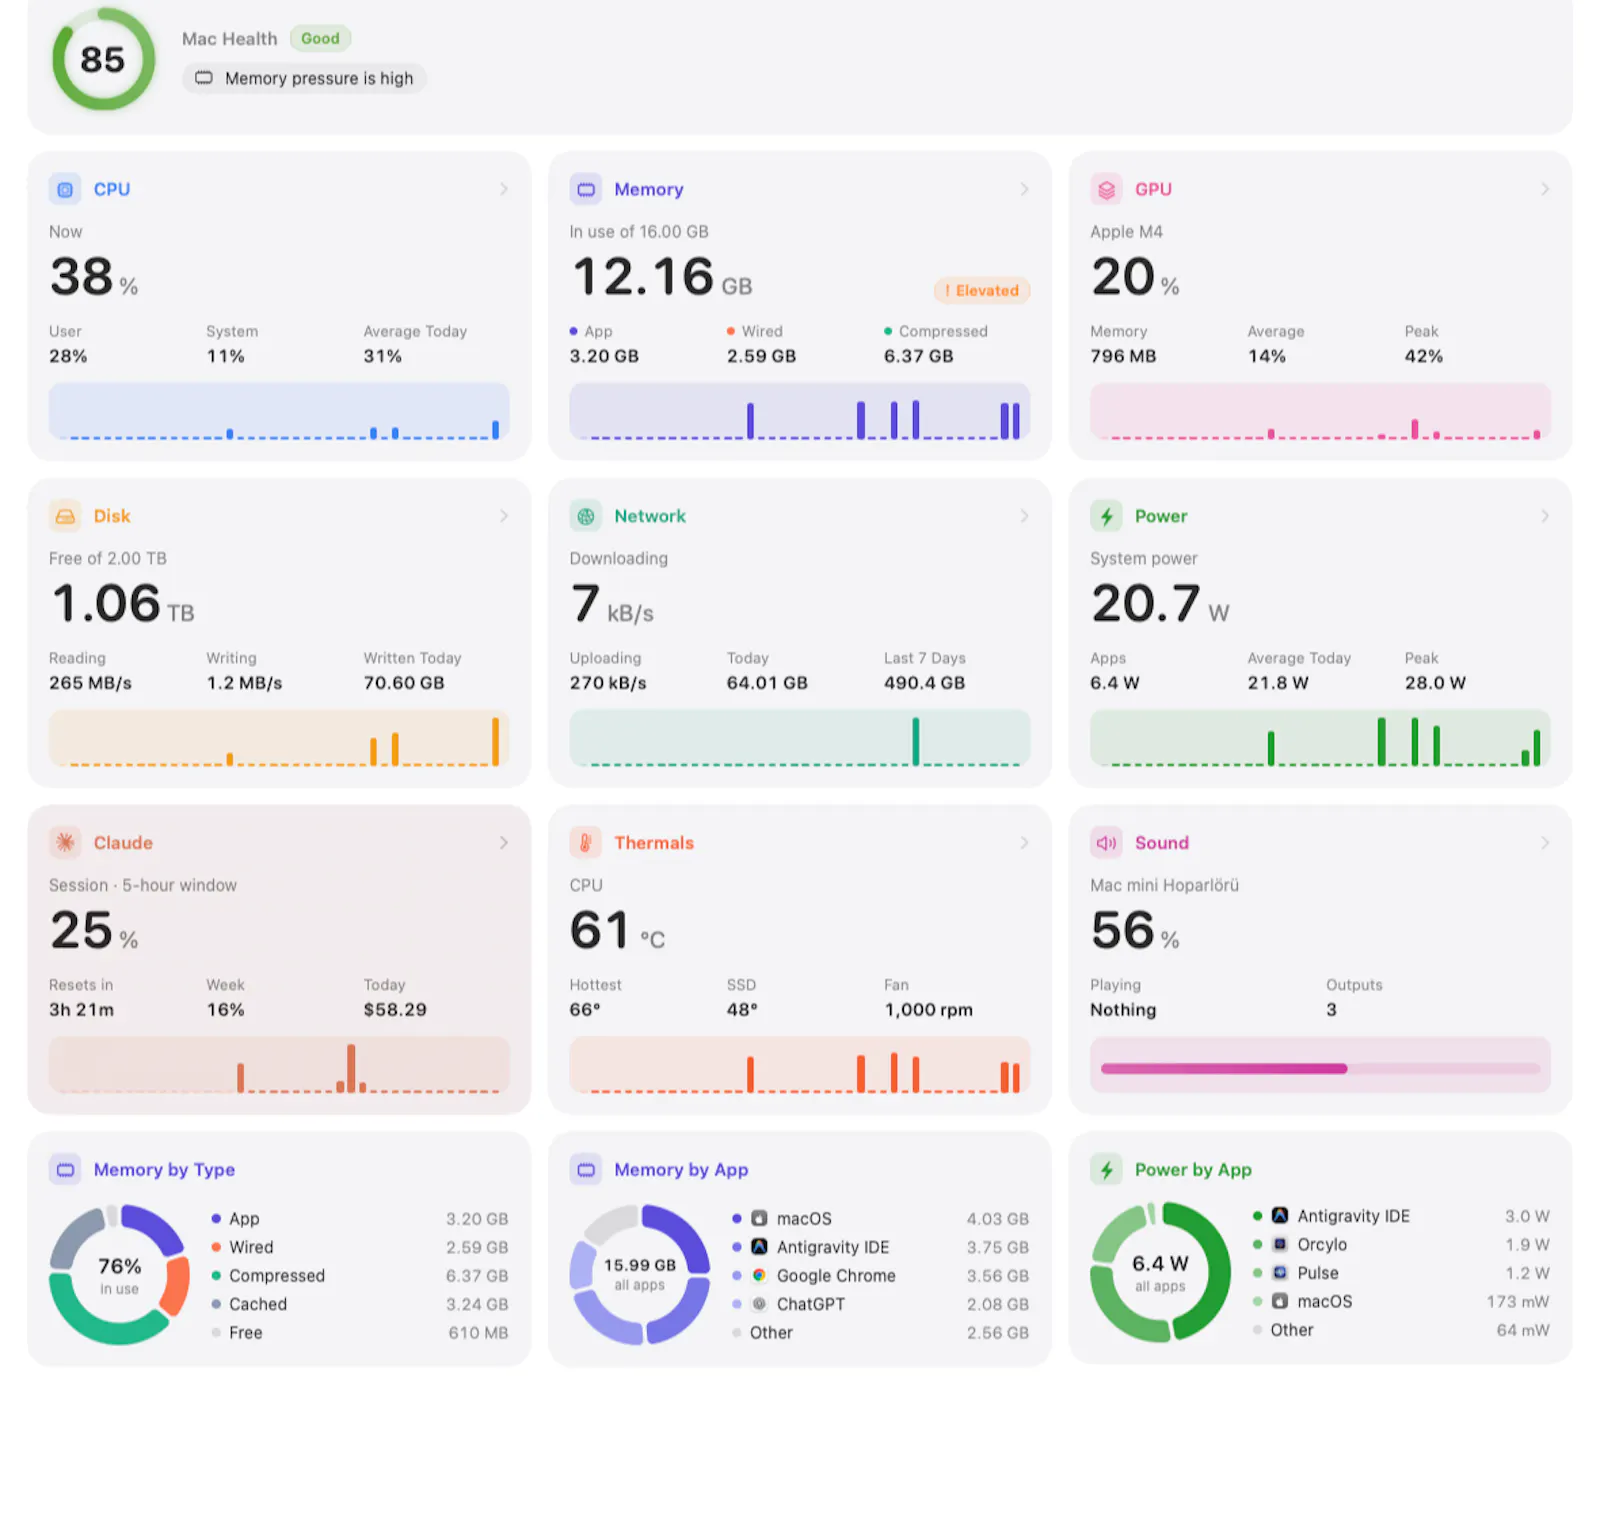Open Network details via chevron

1024,516
